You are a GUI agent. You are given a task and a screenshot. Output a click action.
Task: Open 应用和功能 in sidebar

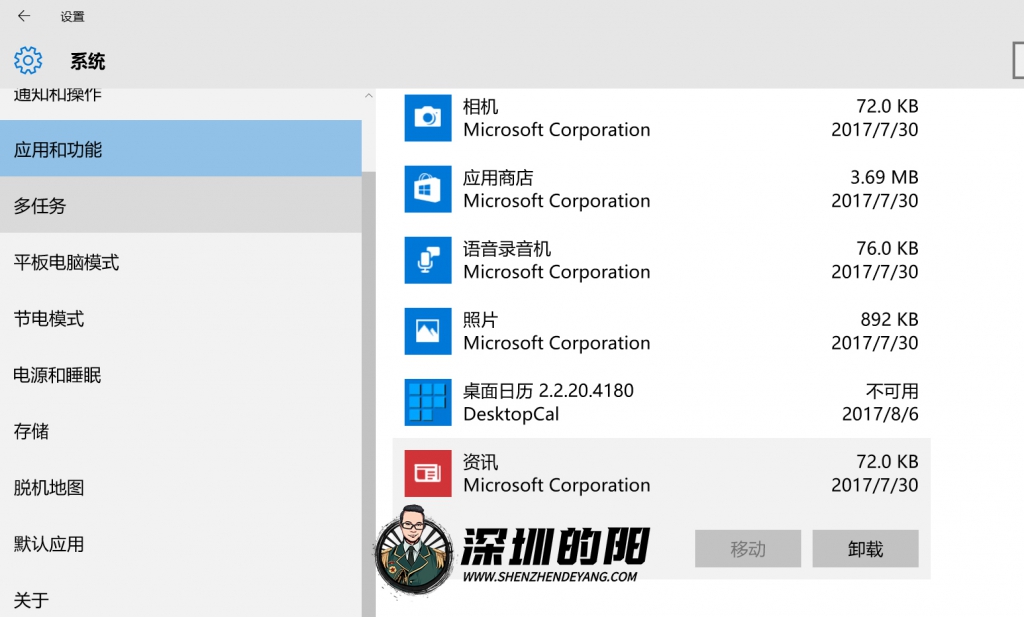(x=181, y=149)
